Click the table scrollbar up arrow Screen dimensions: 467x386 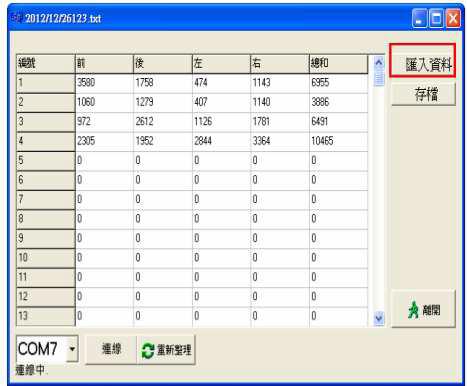[379, 62]
